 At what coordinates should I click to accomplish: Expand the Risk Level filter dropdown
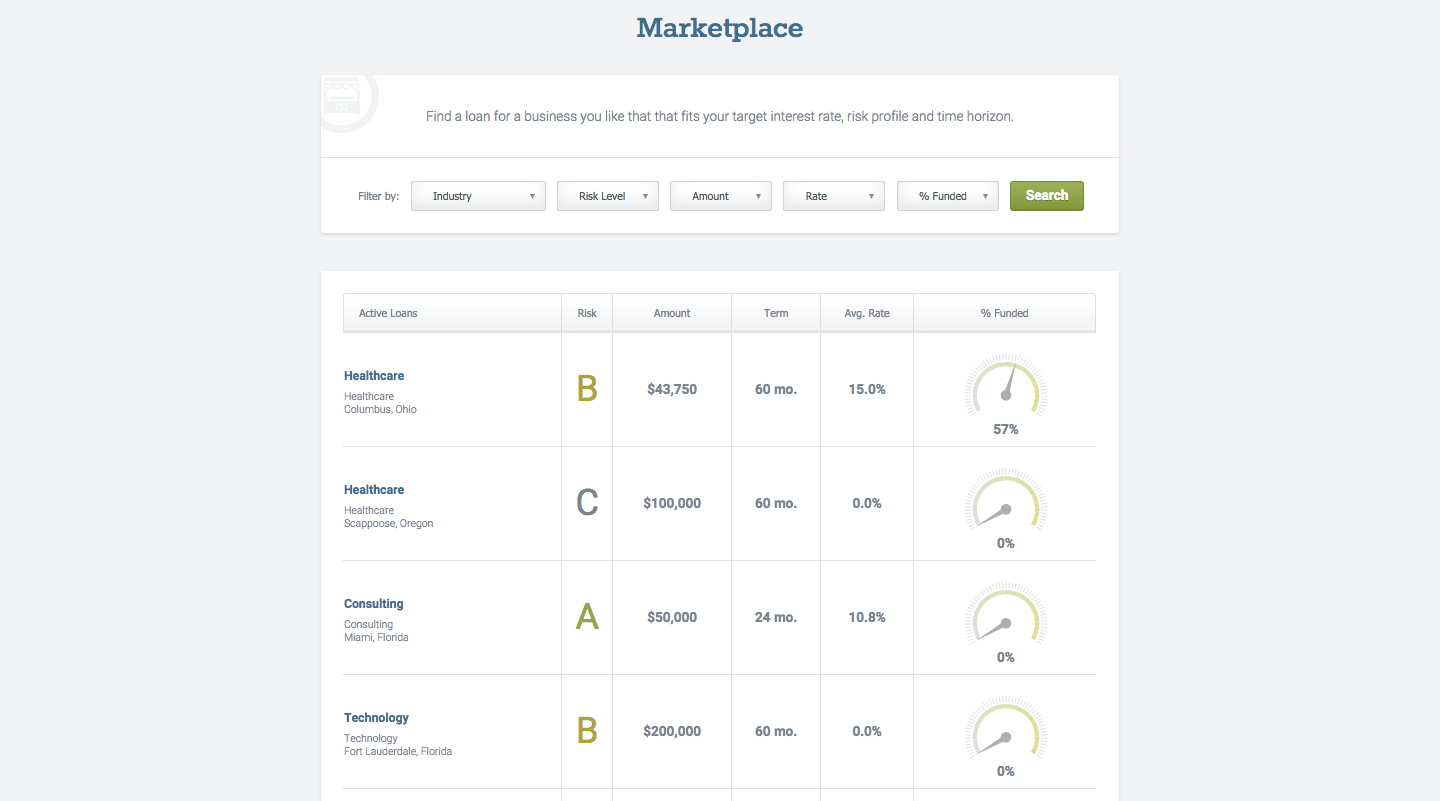coord(607,196)
